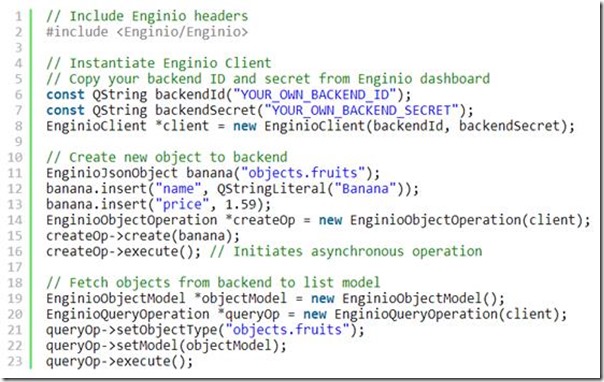Click the comment "// Initiates asynchronous operation"
604x382 pixels.
tap(346, 251)
